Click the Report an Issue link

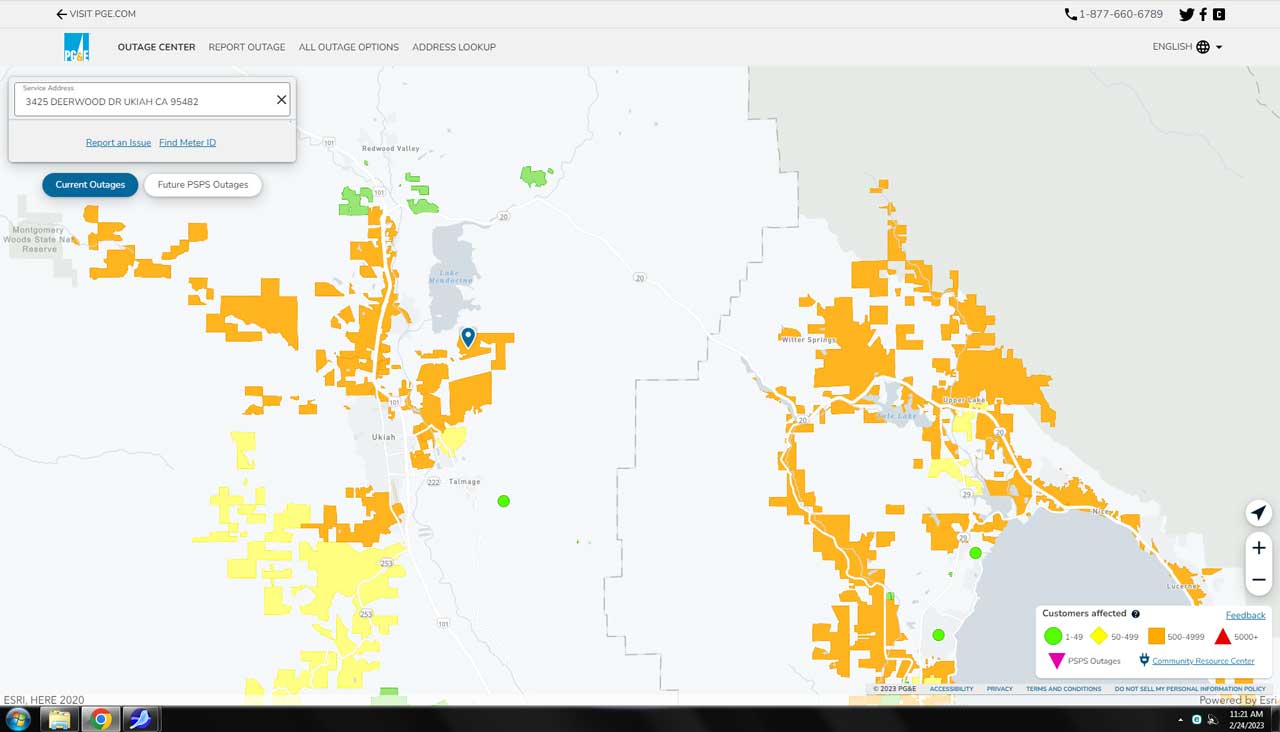coord(118,143)
